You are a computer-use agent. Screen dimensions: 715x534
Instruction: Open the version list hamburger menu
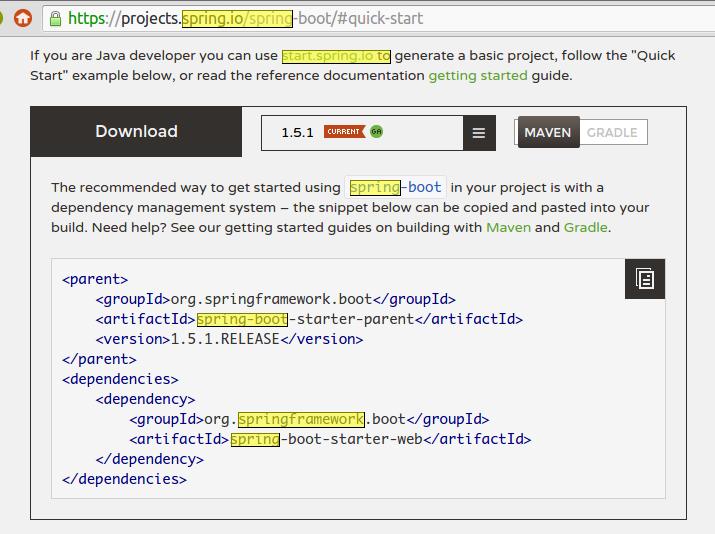tap(479, 133)
